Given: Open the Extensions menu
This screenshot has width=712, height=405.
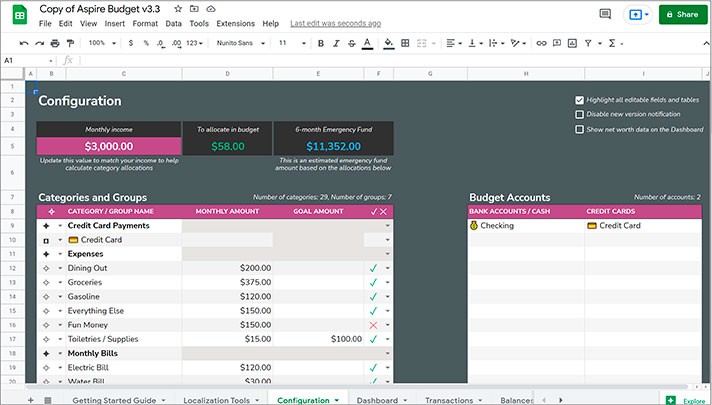Looking at the screenshot, I should coord(235,24).
